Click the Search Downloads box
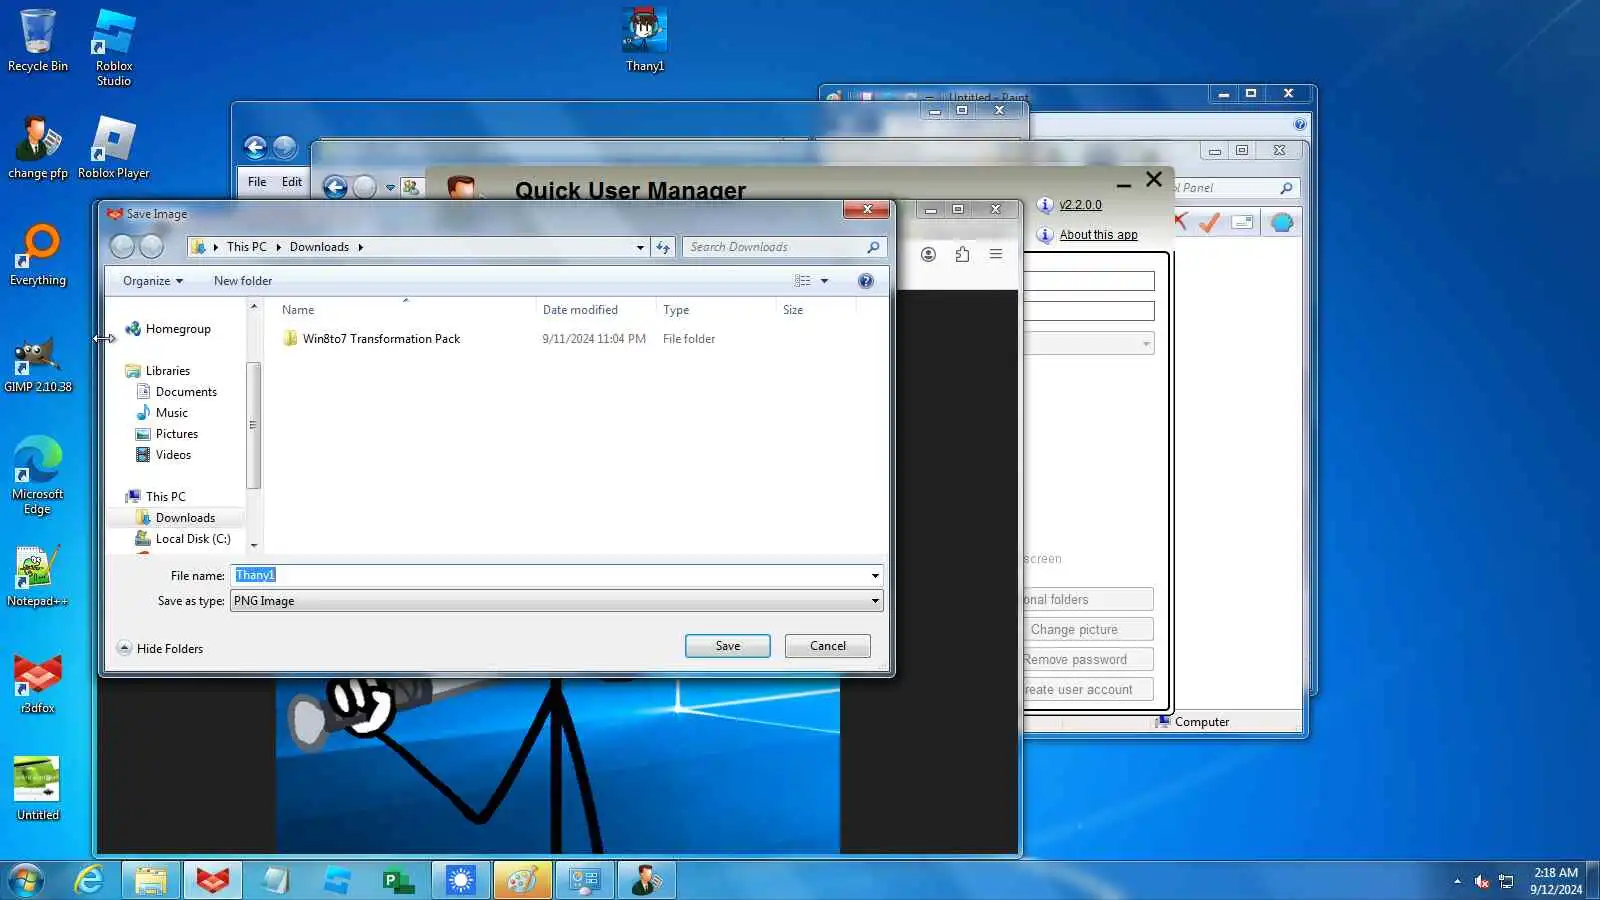Image resolution: width=1600 pixels, height=900 pixels. tap(784, 247)
